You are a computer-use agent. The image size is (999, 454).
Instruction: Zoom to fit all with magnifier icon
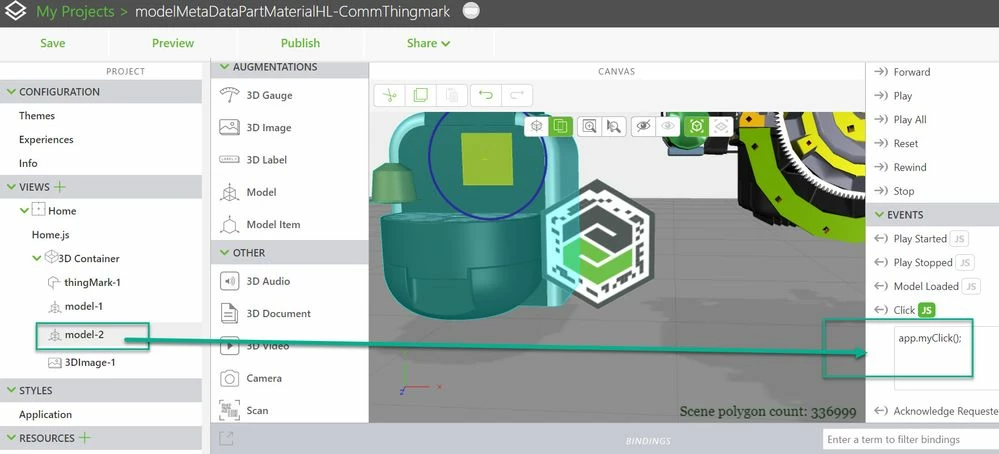click(x=589, y=126)
